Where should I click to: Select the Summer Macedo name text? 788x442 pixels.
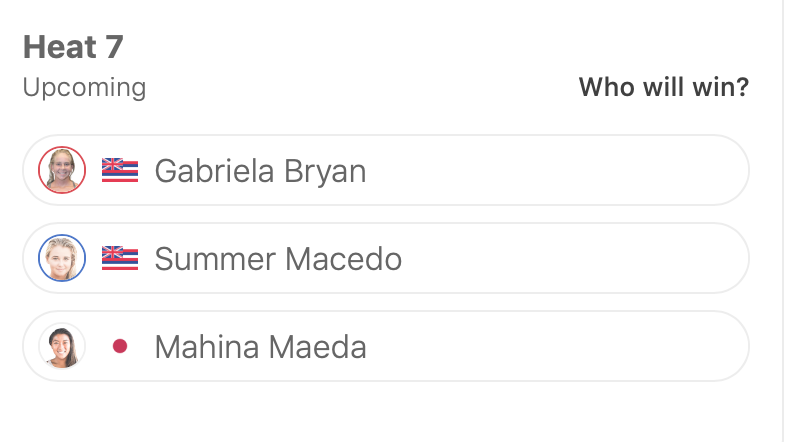click(x=278, y=259)
